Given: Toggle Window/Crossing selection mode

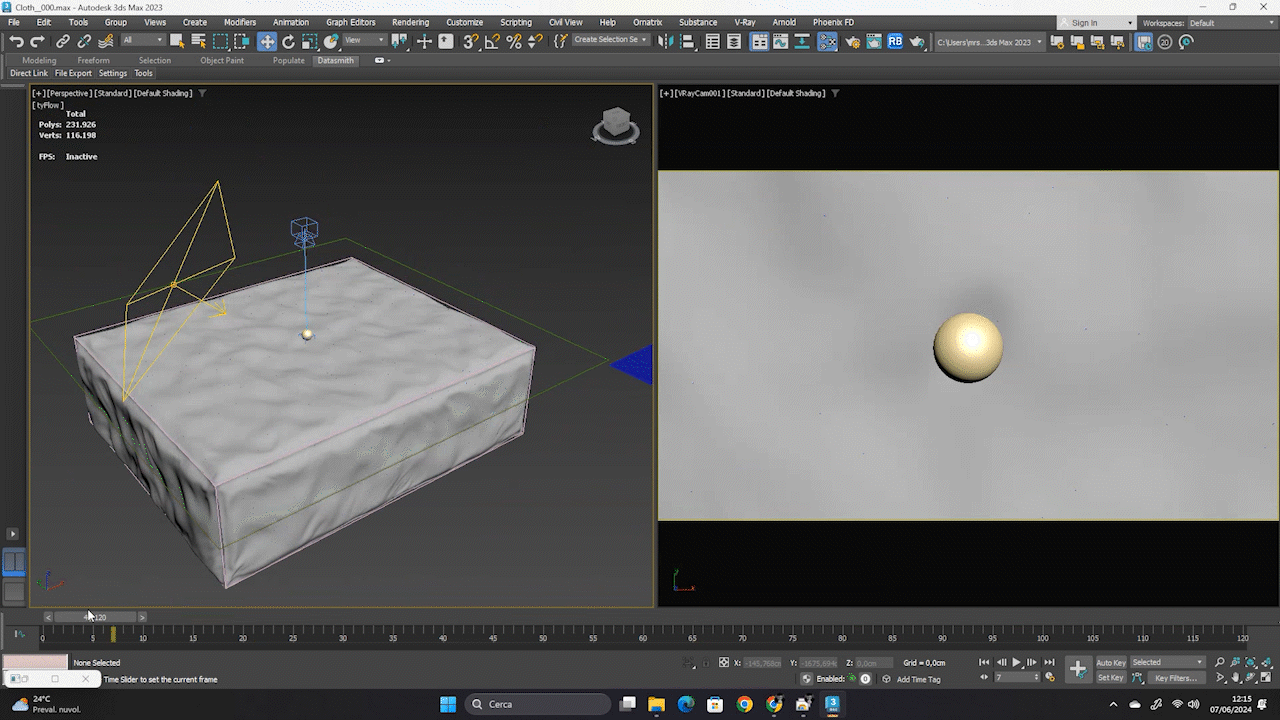Looking at the screenshot, I should [x=242, y=41].
